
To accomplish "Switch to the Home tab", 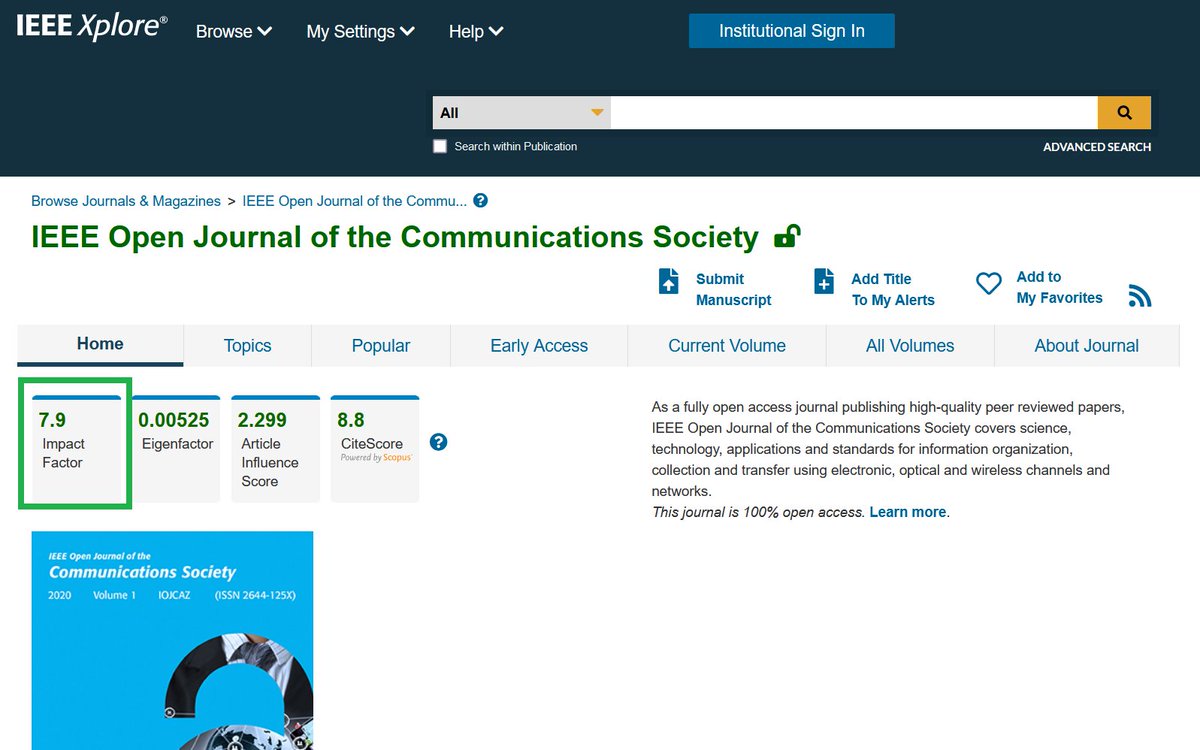I will pos(100,344).
